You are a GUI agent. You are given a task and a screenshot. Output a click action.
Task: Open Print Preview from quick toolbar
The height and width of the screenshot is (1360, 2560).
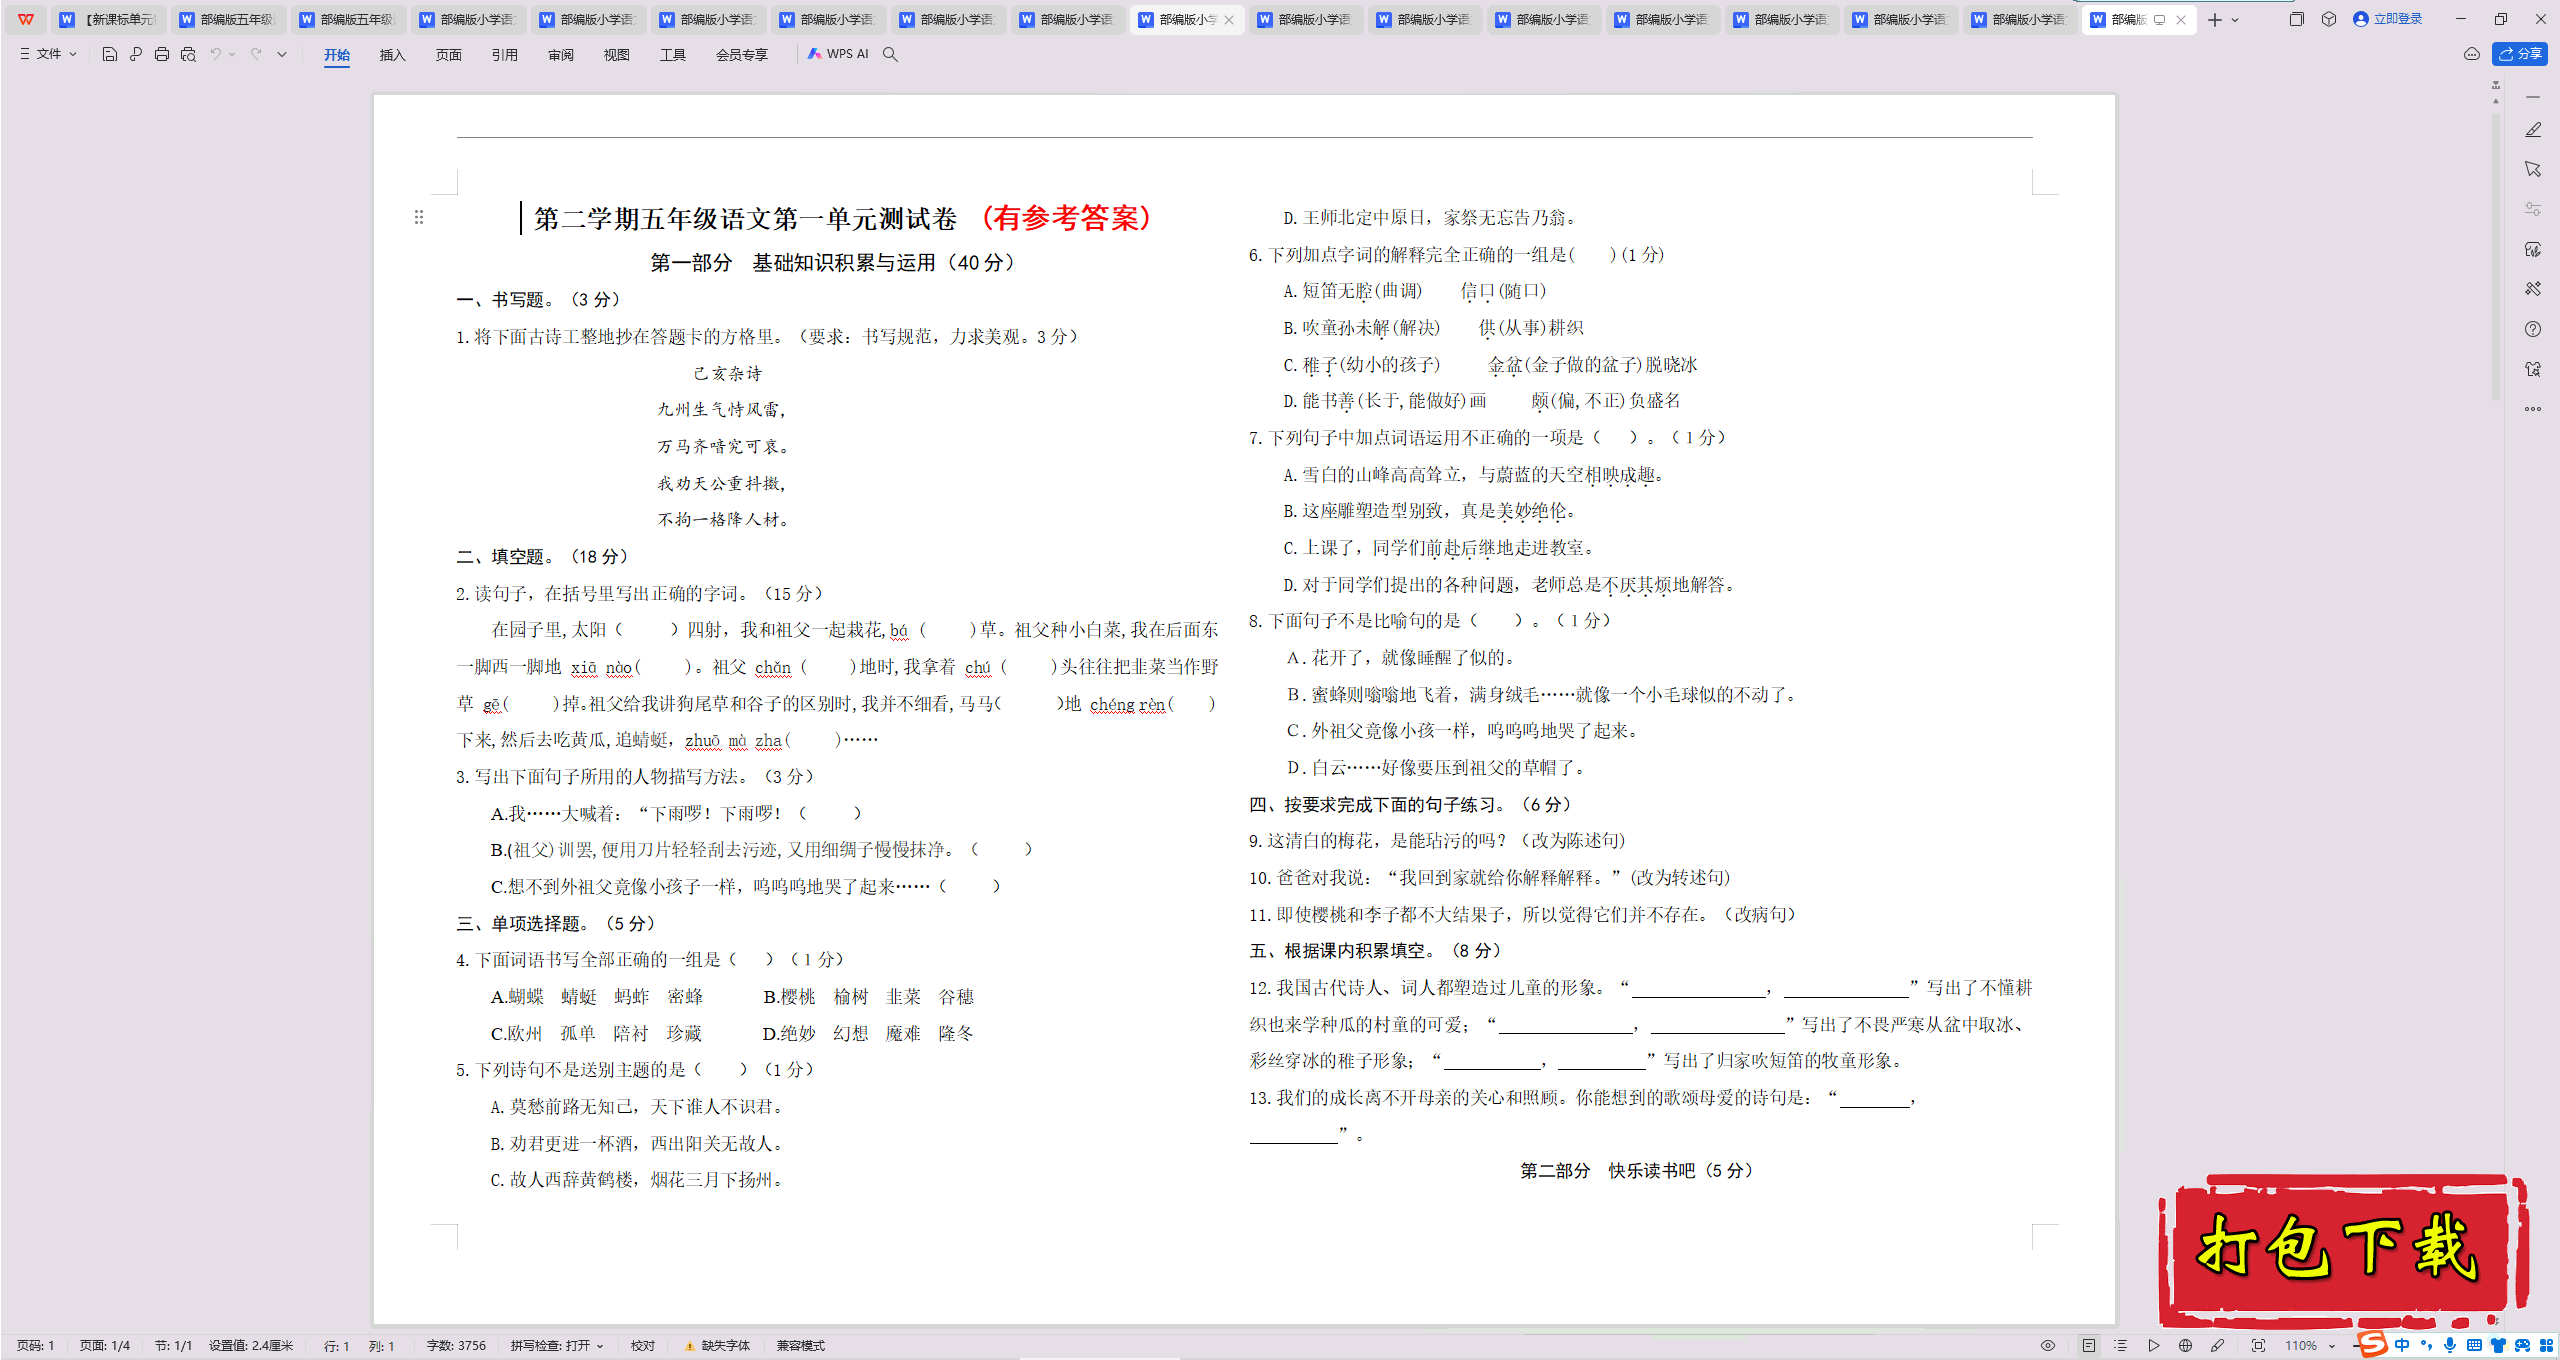tap(188, 54)
